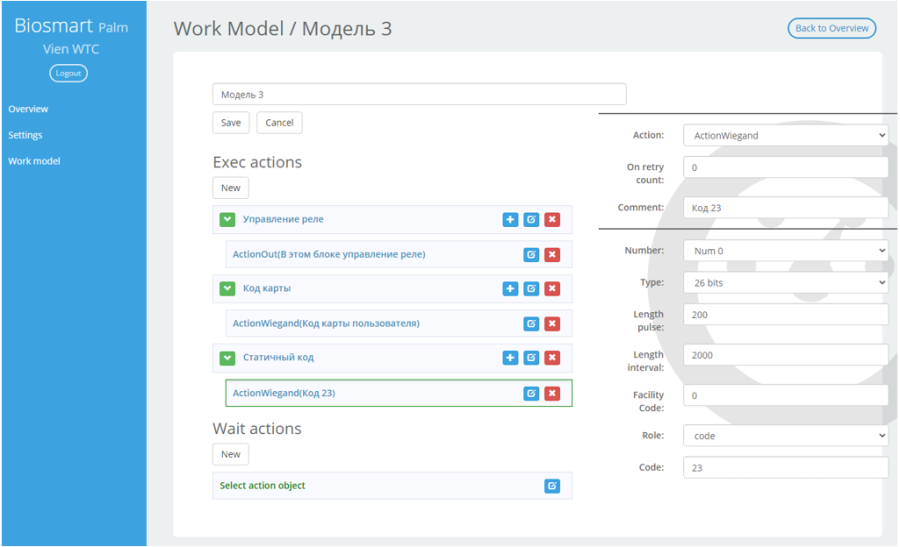This screenshot has width=900, height=547.
Task: Open the Action dropdown showing ActionWiegand
Action: coord(785,135)
